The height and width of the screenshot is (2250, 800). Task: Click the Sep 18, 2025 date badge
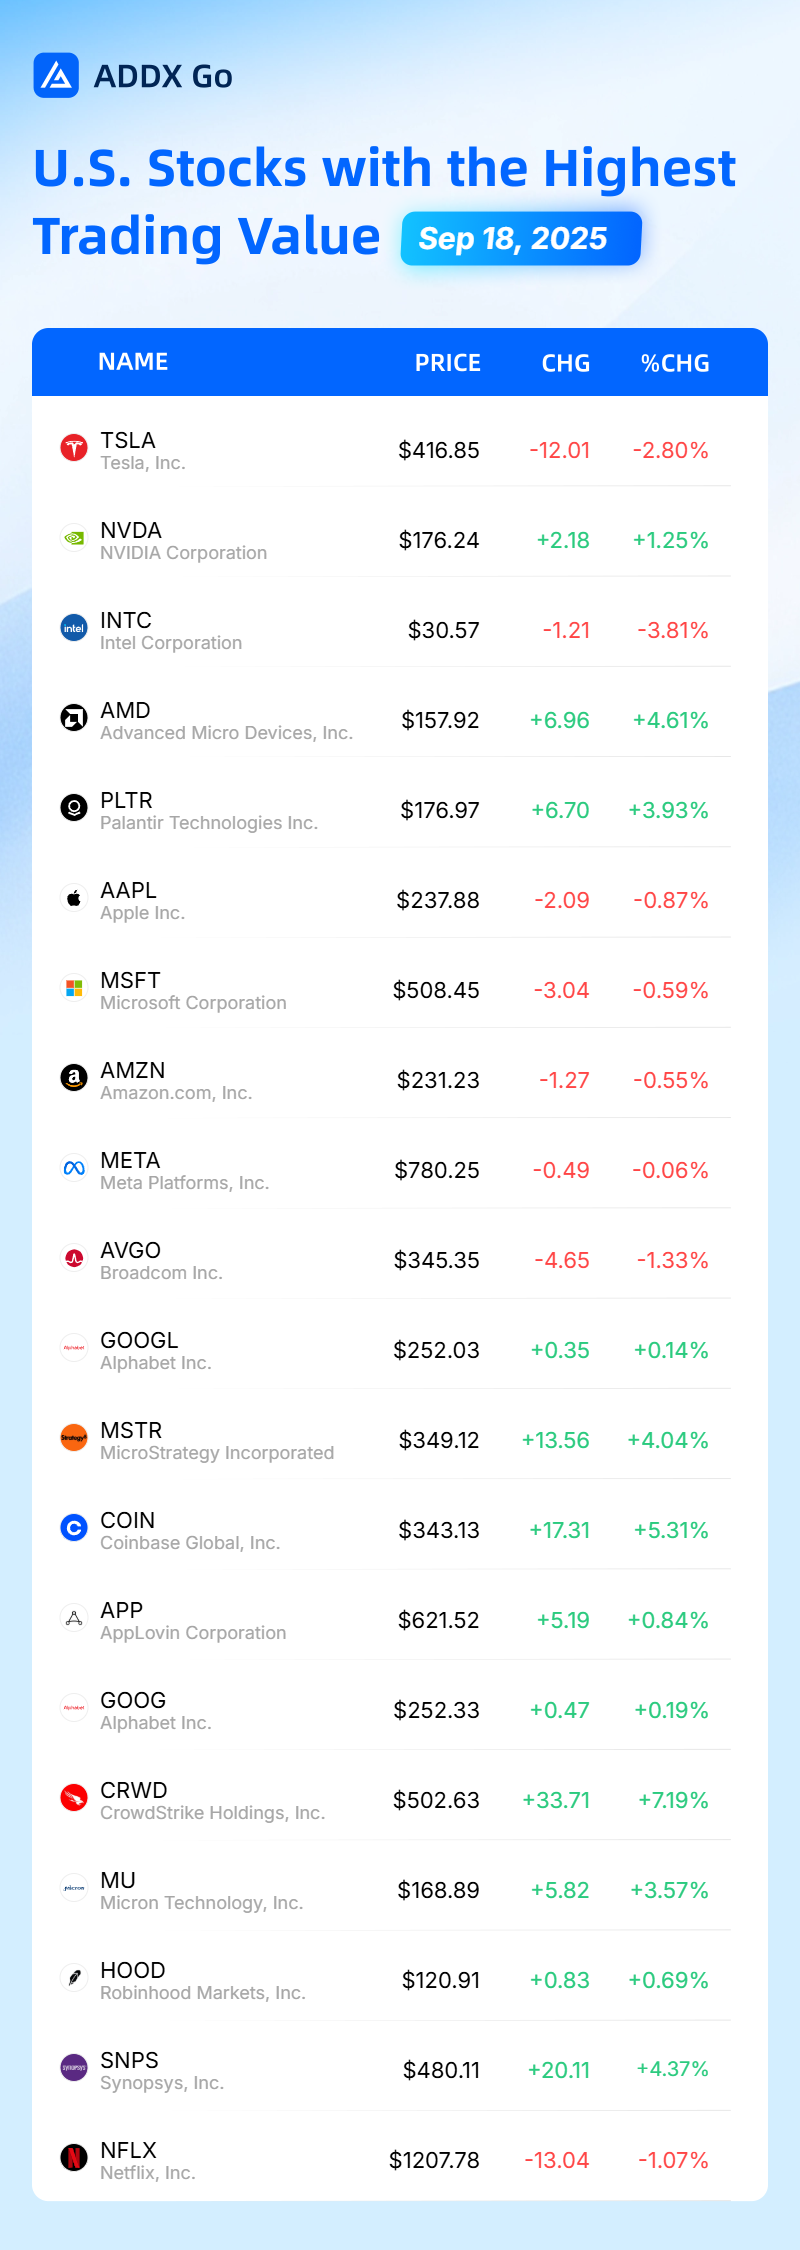click(x=521, y=238)
